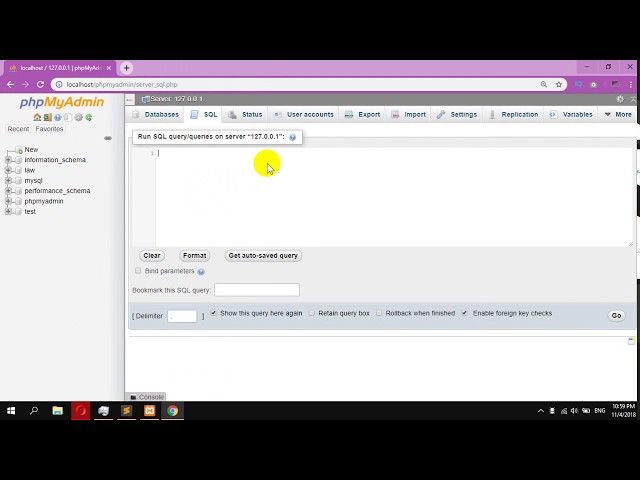
Task: Enable Retain query box checkbox
Action: click(312, 313)
